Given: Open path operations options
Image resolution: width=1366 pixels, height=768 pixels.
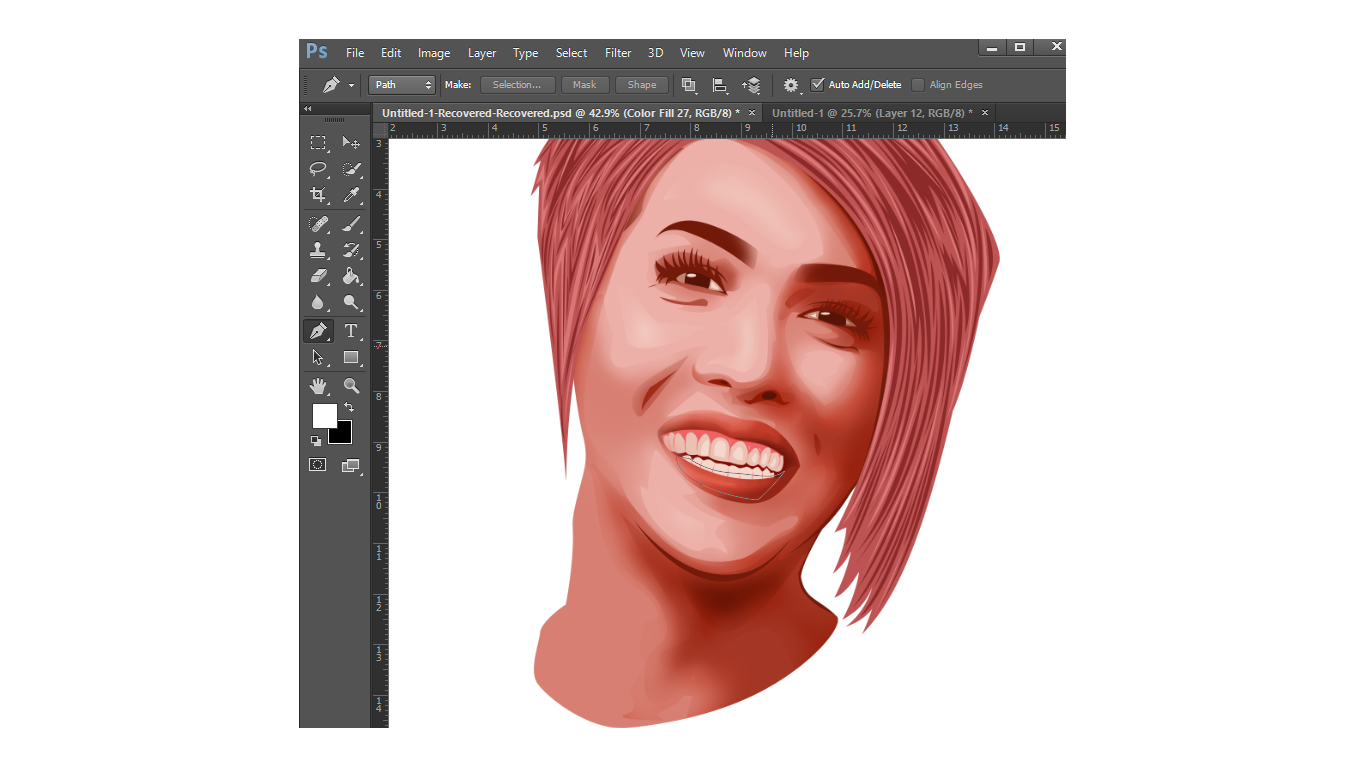Looking at the screenshot, I should coord(689,85).
